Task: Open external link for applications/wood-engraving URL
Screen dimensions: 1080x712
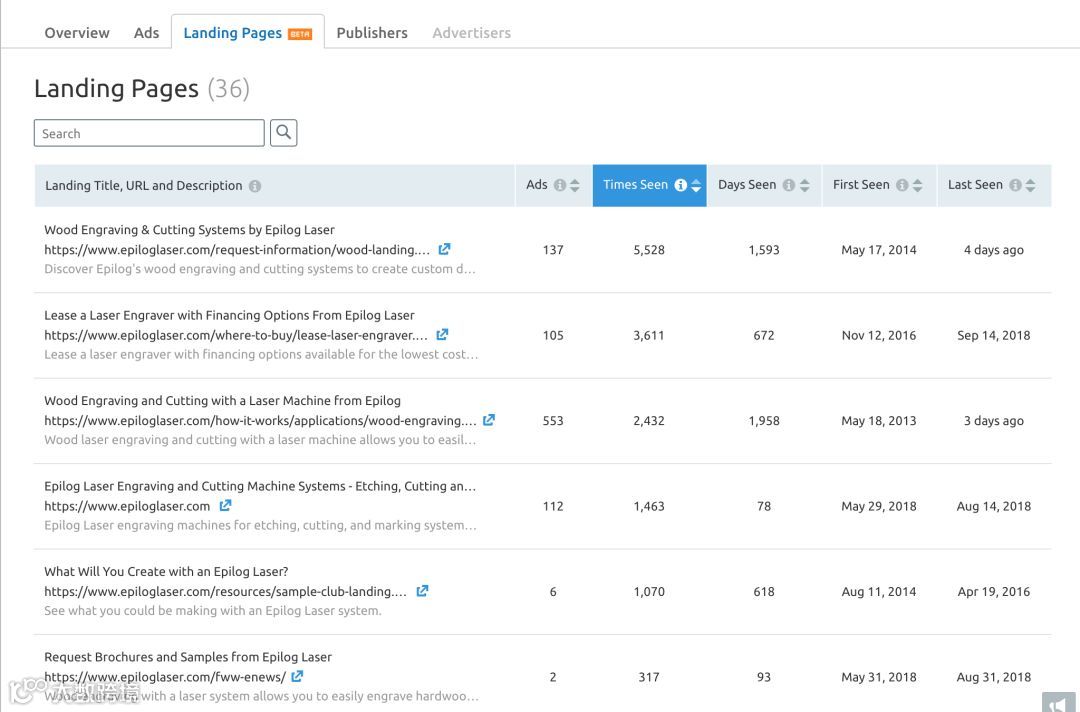Action: [489, 420]
